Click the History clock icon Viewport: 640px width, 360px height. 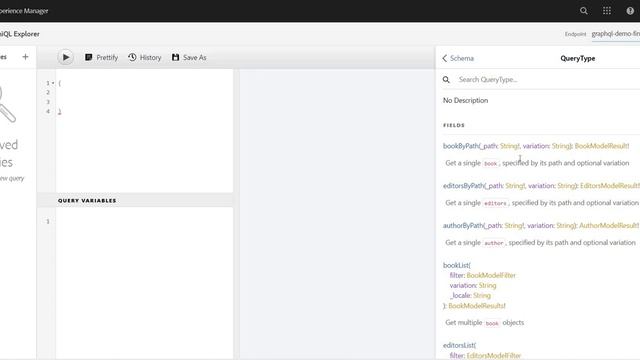[132, 57]
